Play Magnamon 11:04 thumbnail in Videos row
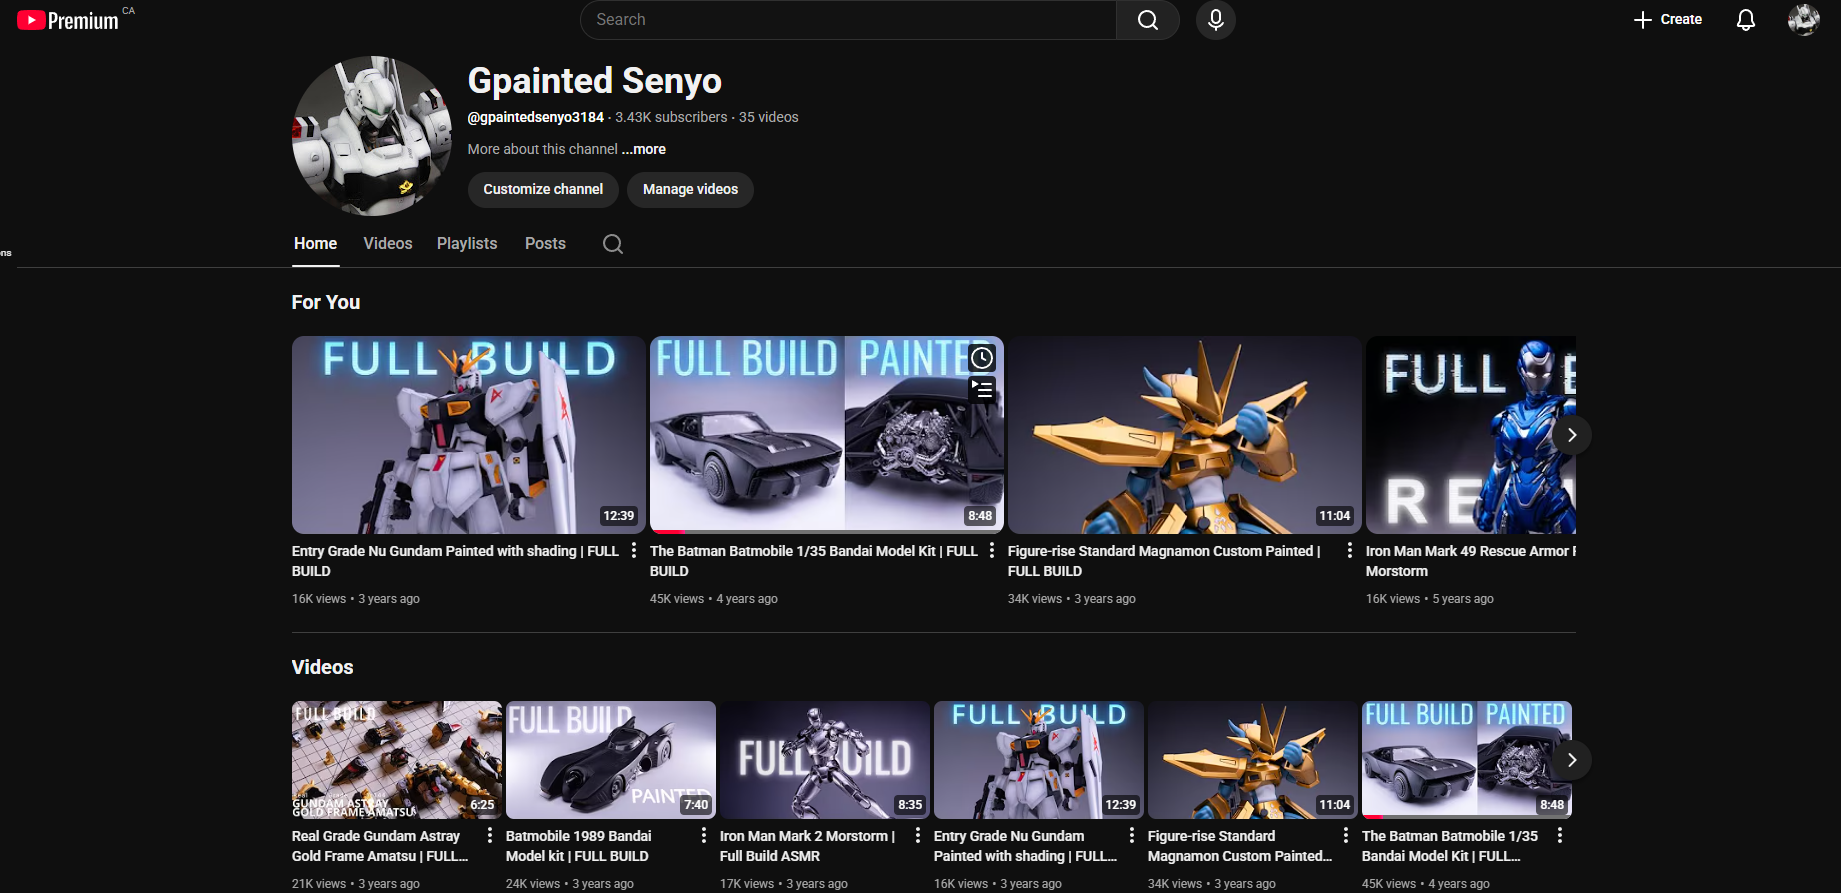1841x893 pixels. 1253,760
